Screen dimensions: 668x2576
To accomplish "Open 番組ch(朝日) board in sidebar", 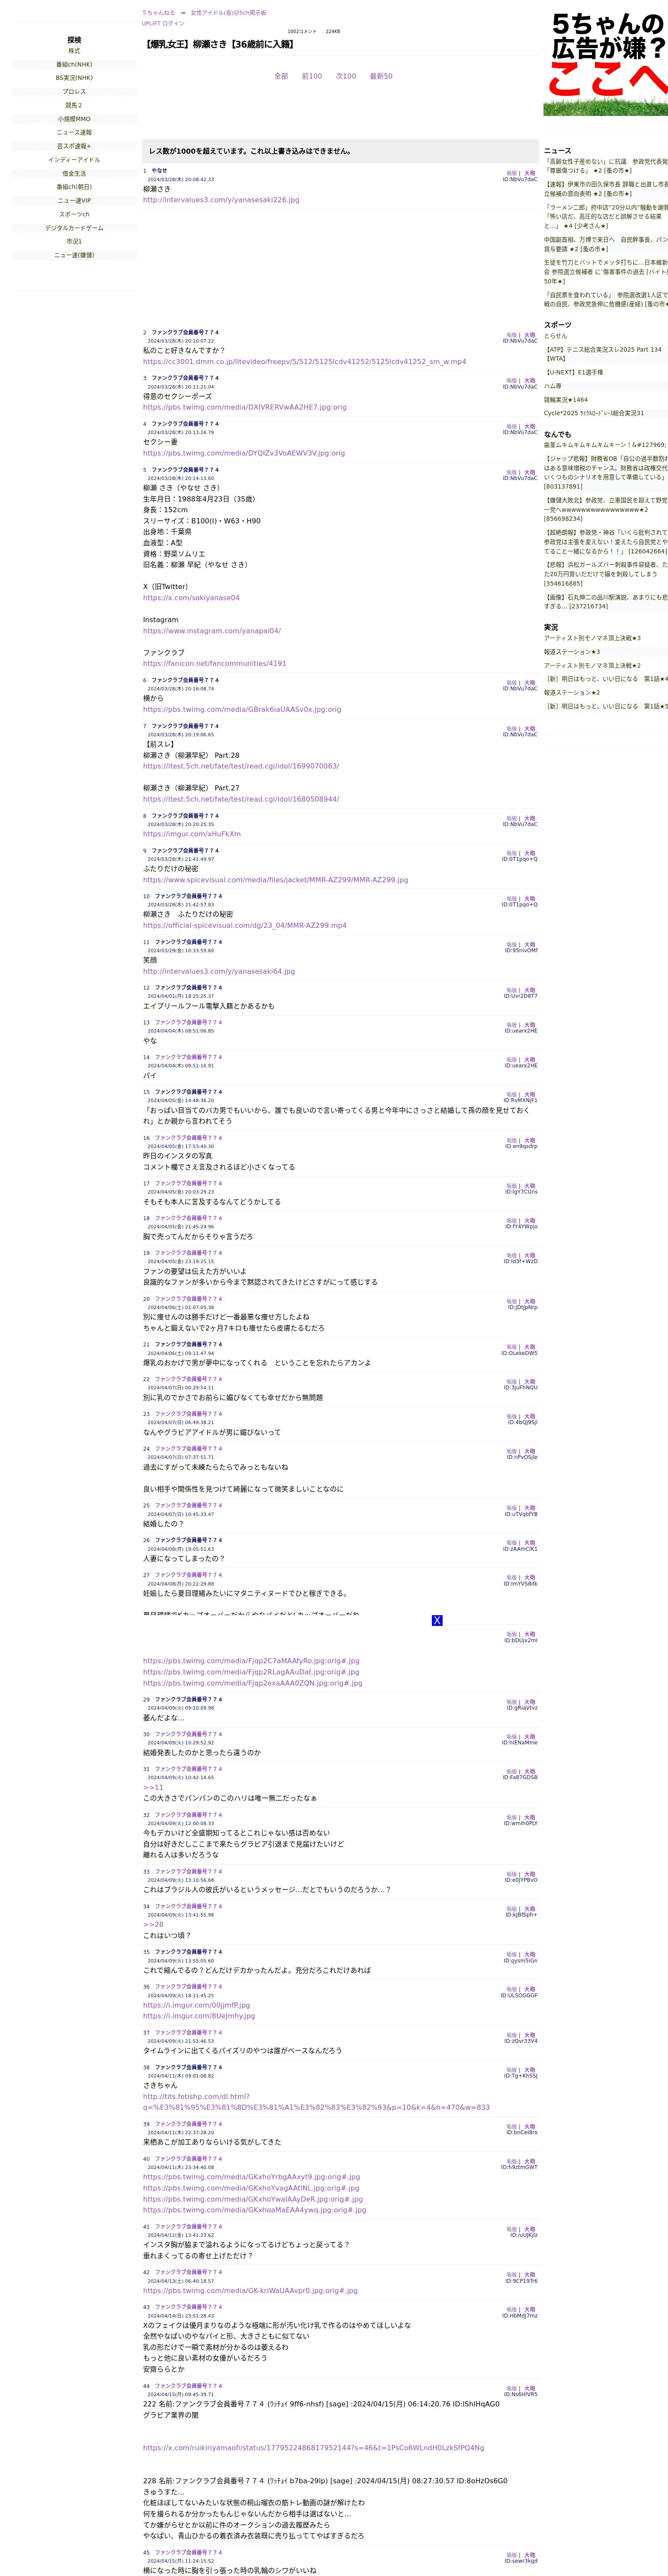I will click(x=74, y=187).
